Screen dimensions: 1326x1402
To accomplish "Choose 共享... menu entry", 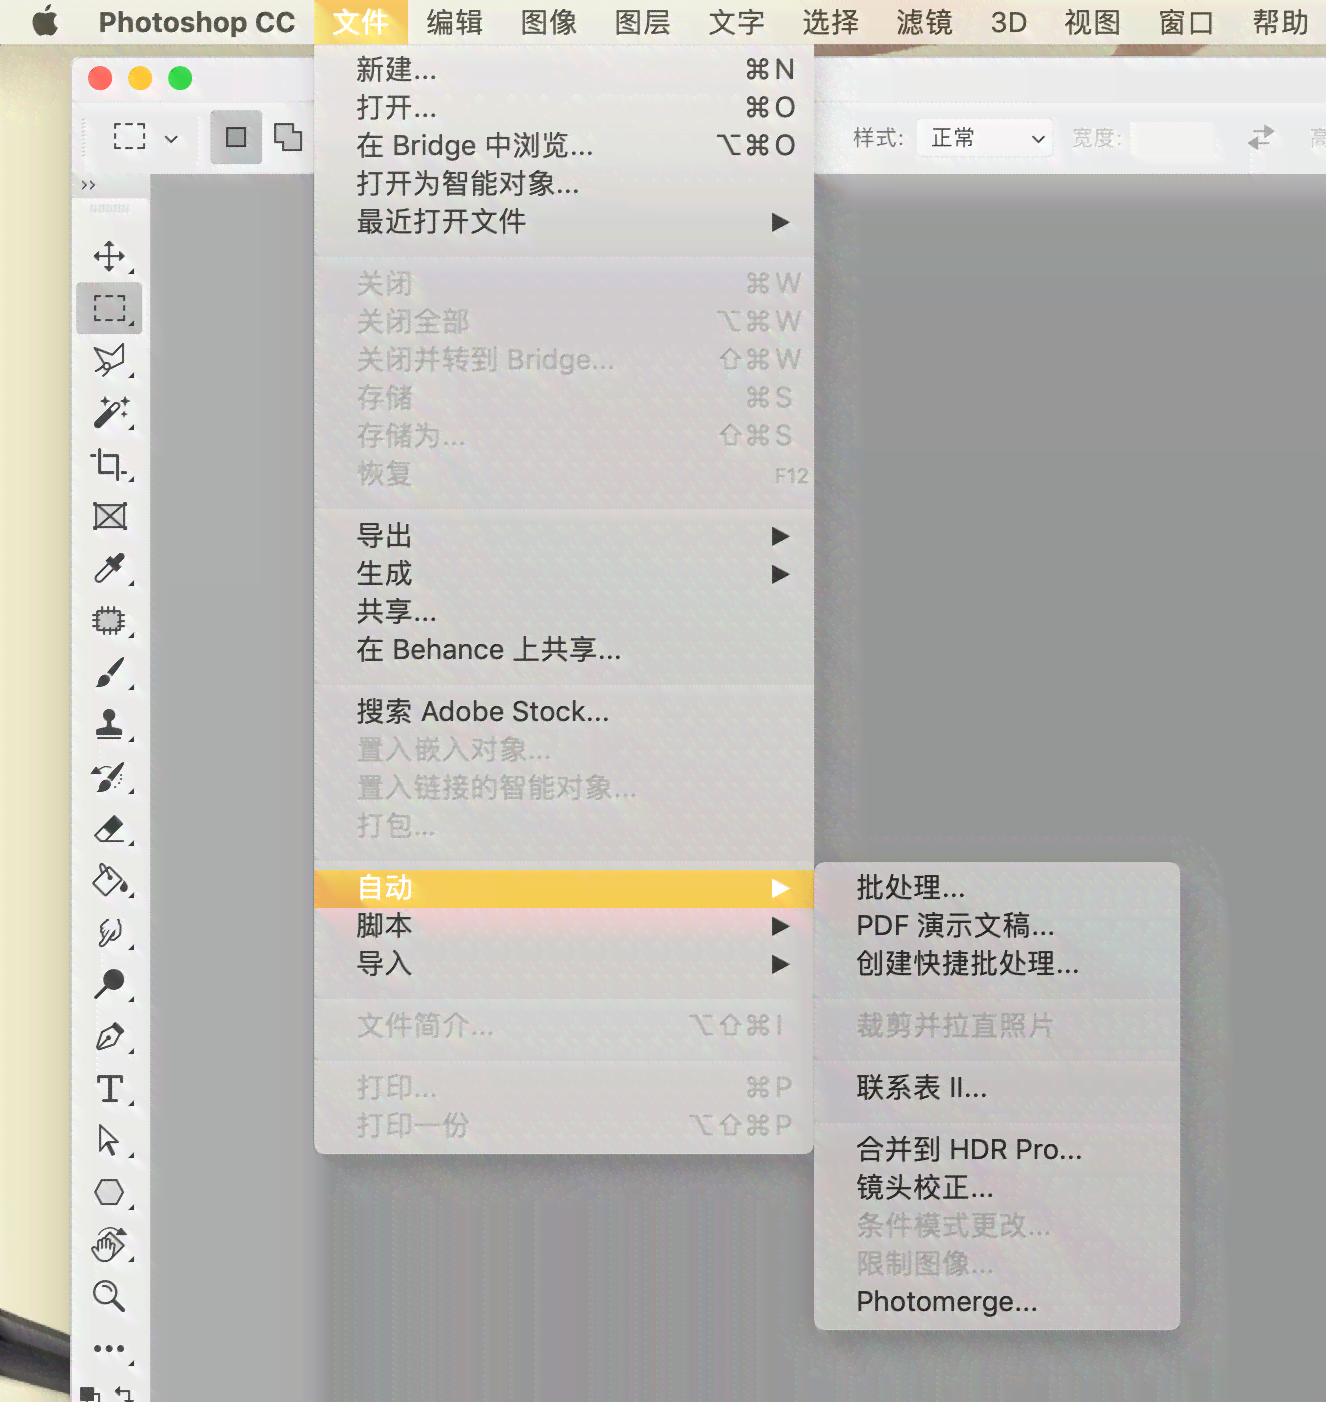I will [564, 612].
